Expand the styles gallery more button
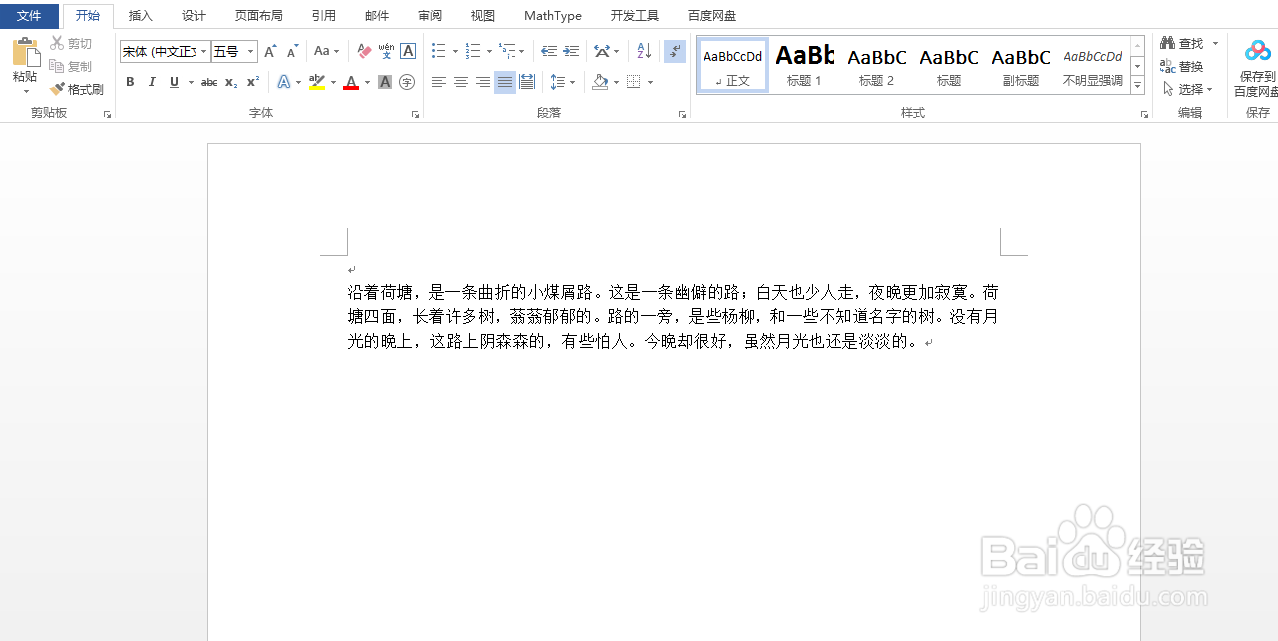Image resolution: width=1278 pixels, height=641 pixels. pyautogui.click(x=1138, y=86)
